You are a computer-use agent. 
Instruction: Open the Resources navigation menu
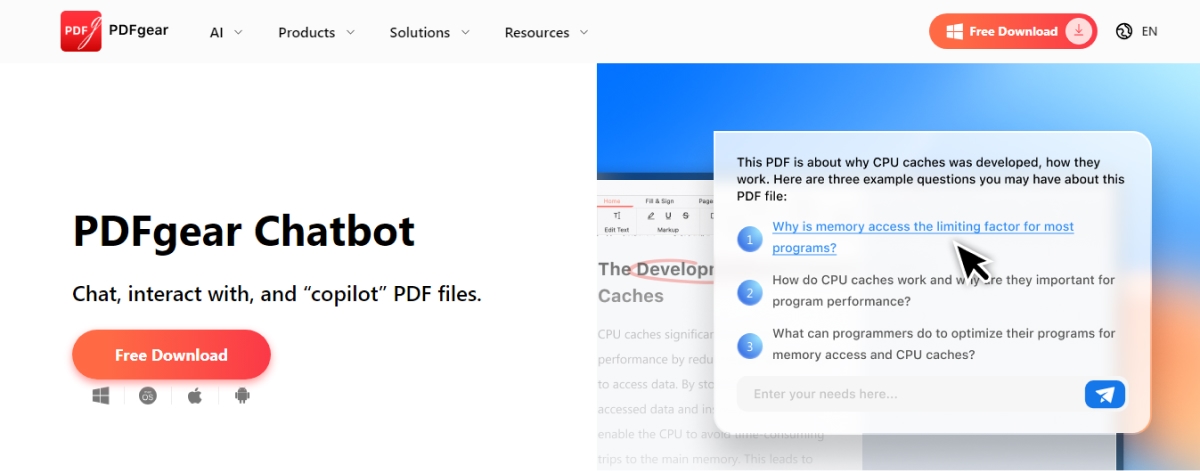point(546,32)
